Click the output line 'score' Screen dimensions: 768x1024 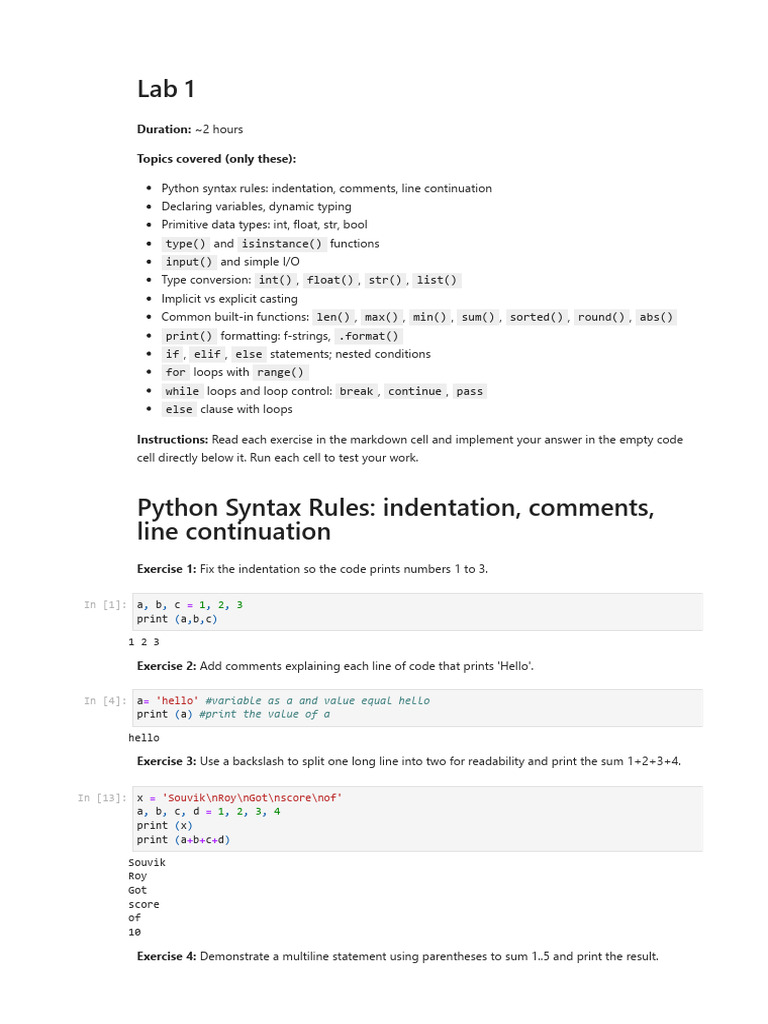144,904
